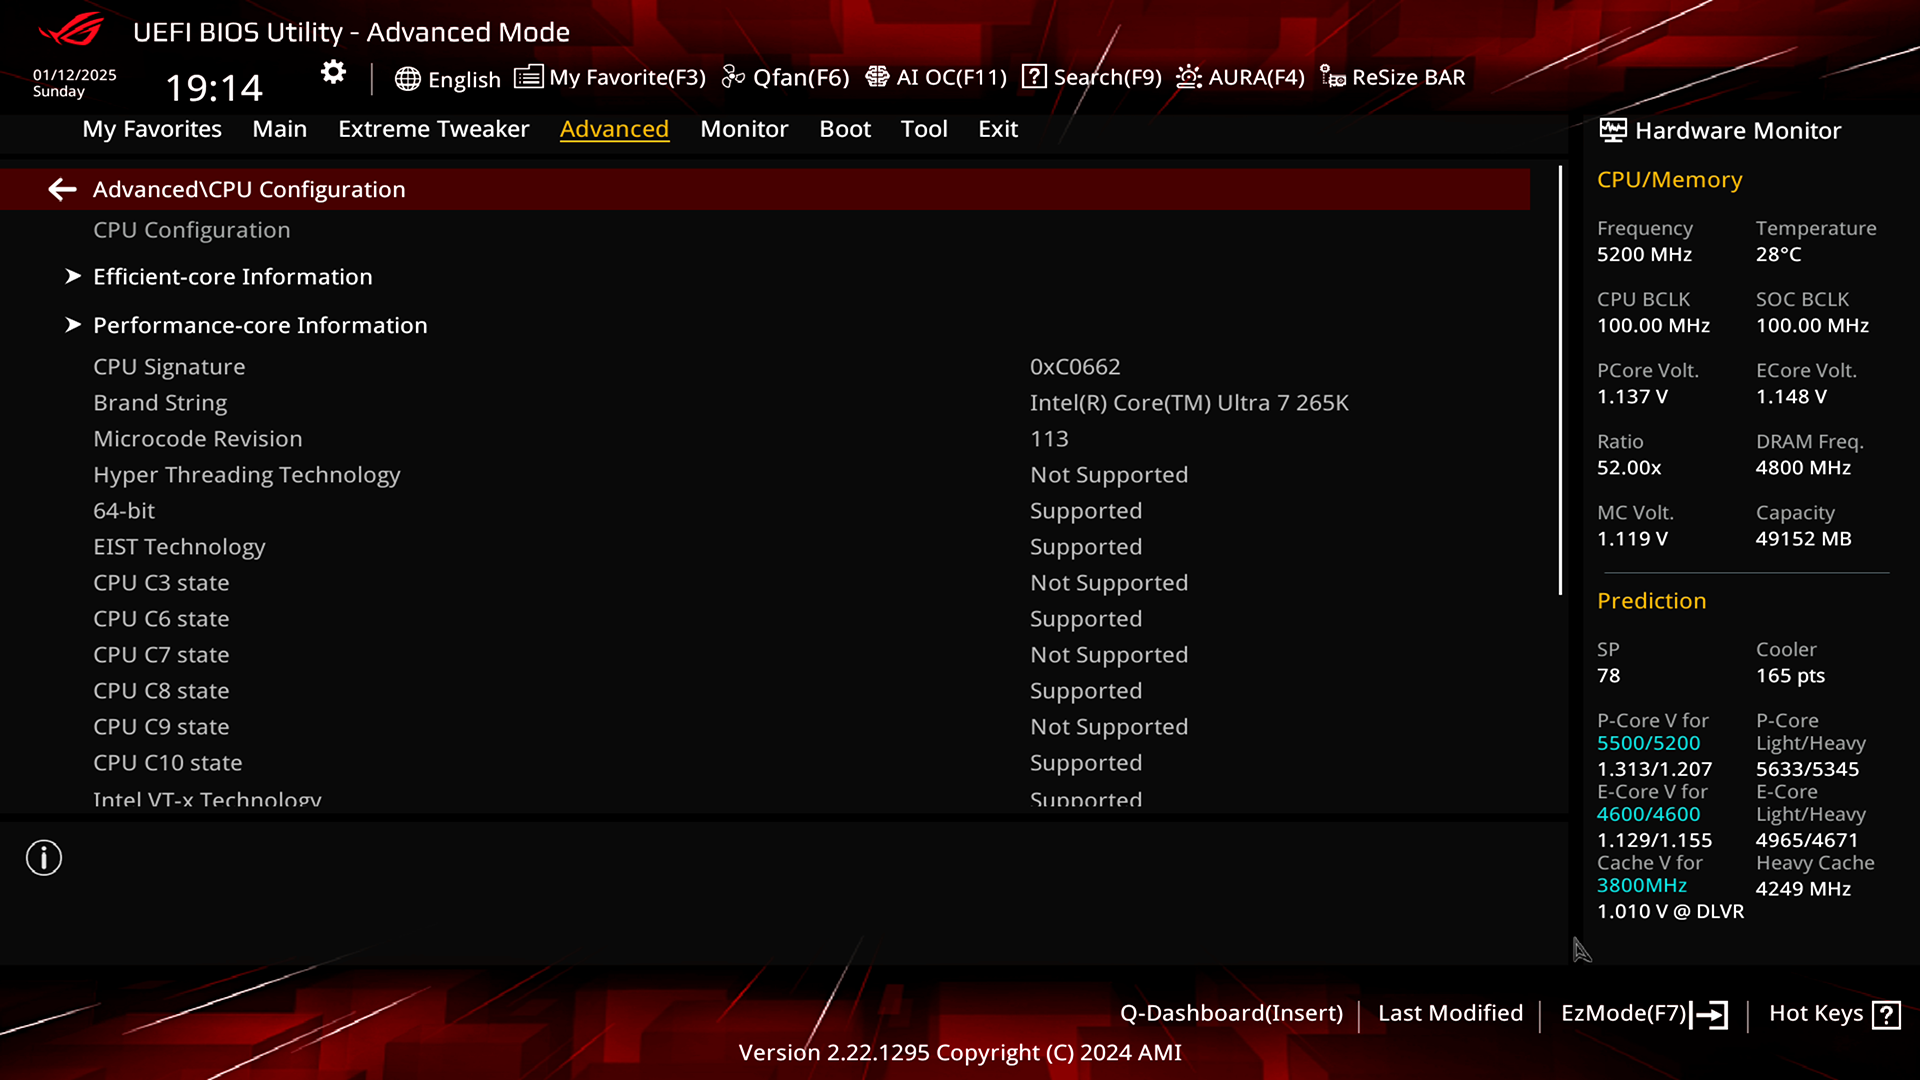The width and height of the screenshot is (1920, 1080).
Task: Click the Qfan fan control icon
Action: point(735,76)
